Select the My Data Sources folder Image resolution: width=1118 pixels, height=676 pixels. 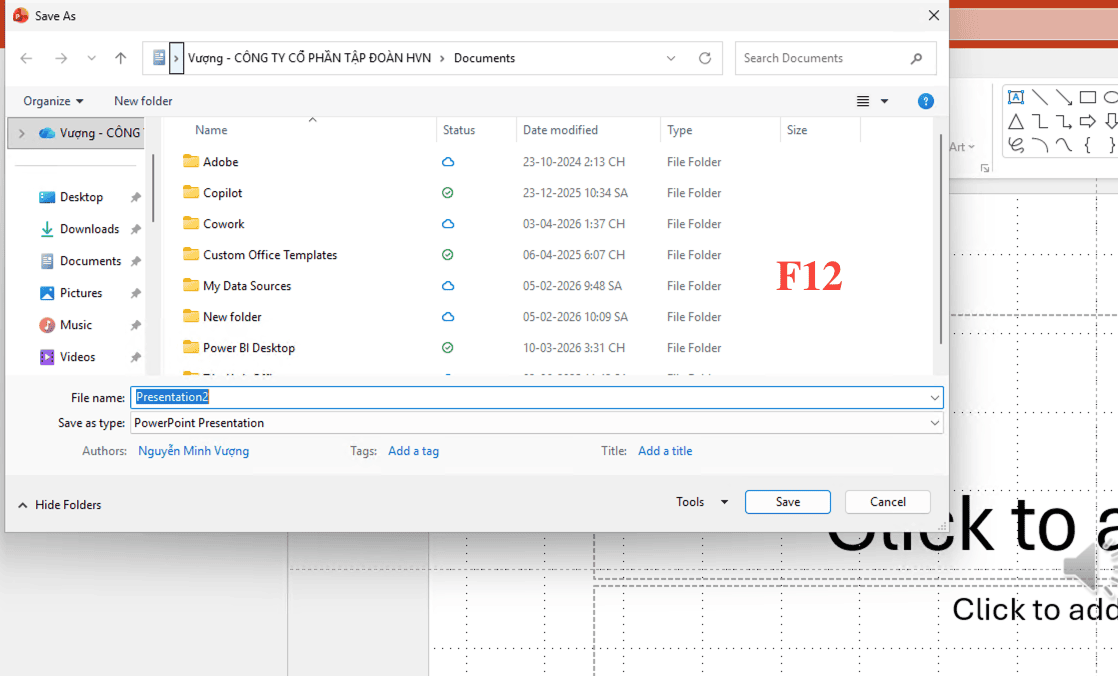tap(247, 286)
